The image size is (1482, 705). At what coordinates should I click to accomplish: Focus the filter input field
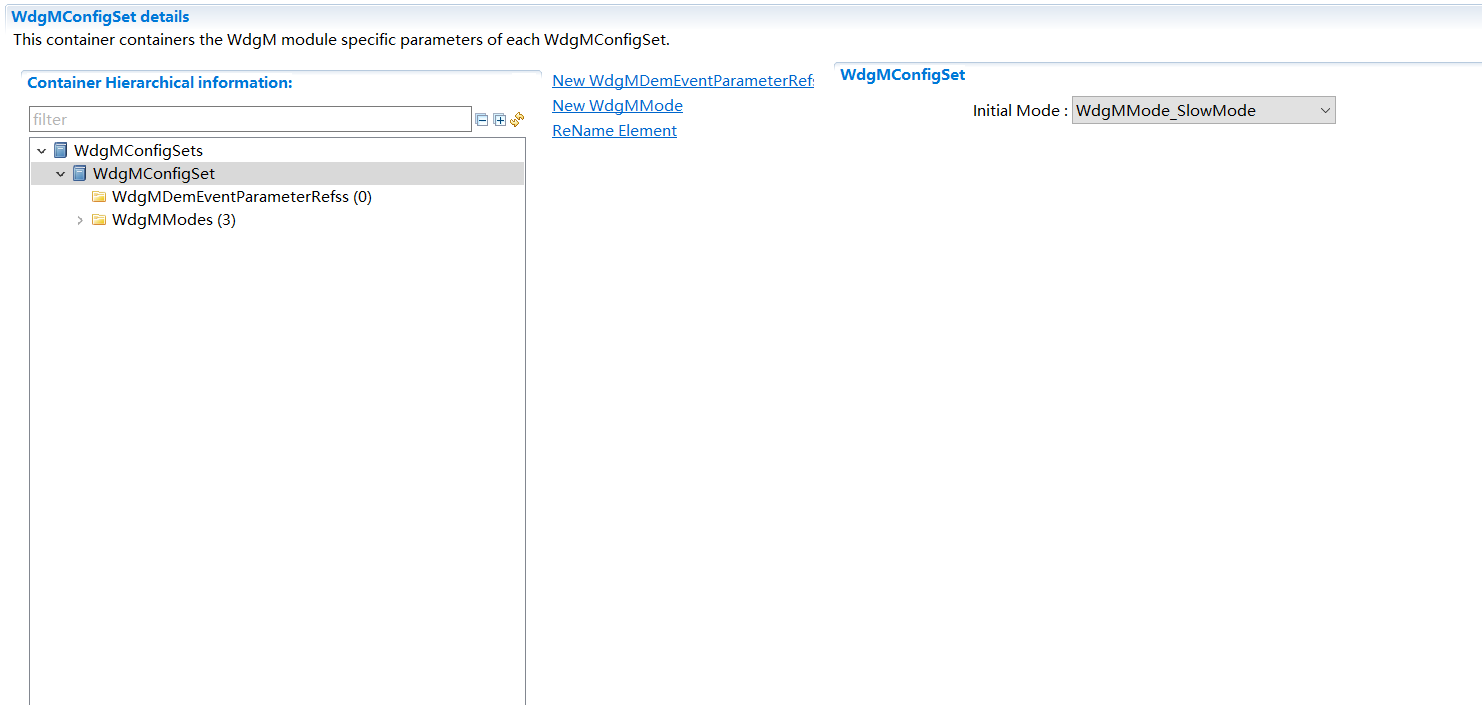point(250,120)
